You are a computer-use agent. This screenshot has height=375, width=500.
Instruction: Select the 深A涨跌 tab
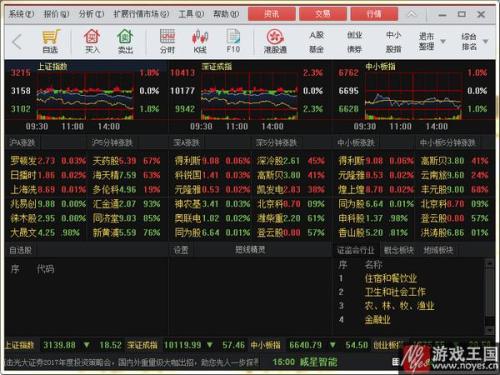coord(186,143)
